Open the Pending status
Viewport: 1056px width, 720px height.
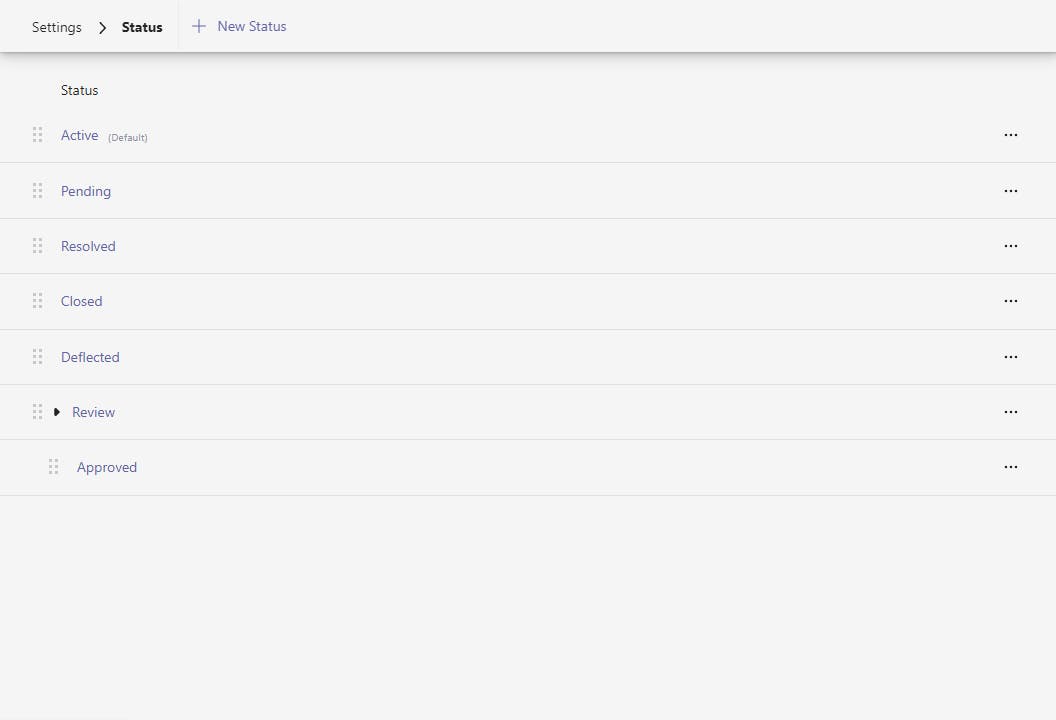pyautogui.click(x=86, y=191)
